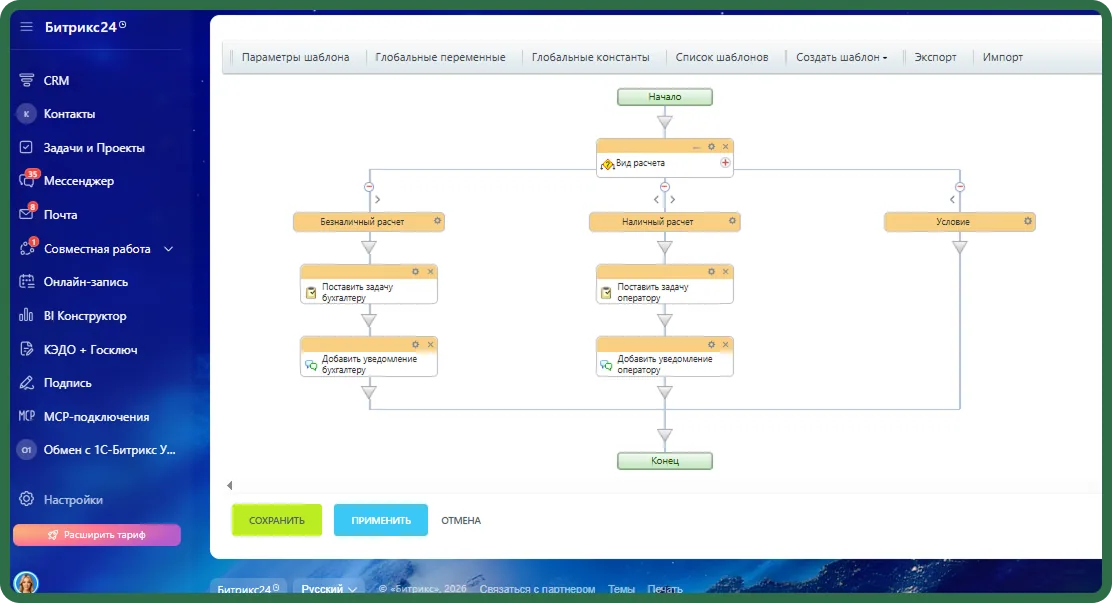The height and width of the screenshot is (603, 1112).
Task: Open Настройки in the sidebar
Action: (x=61, y=499)
